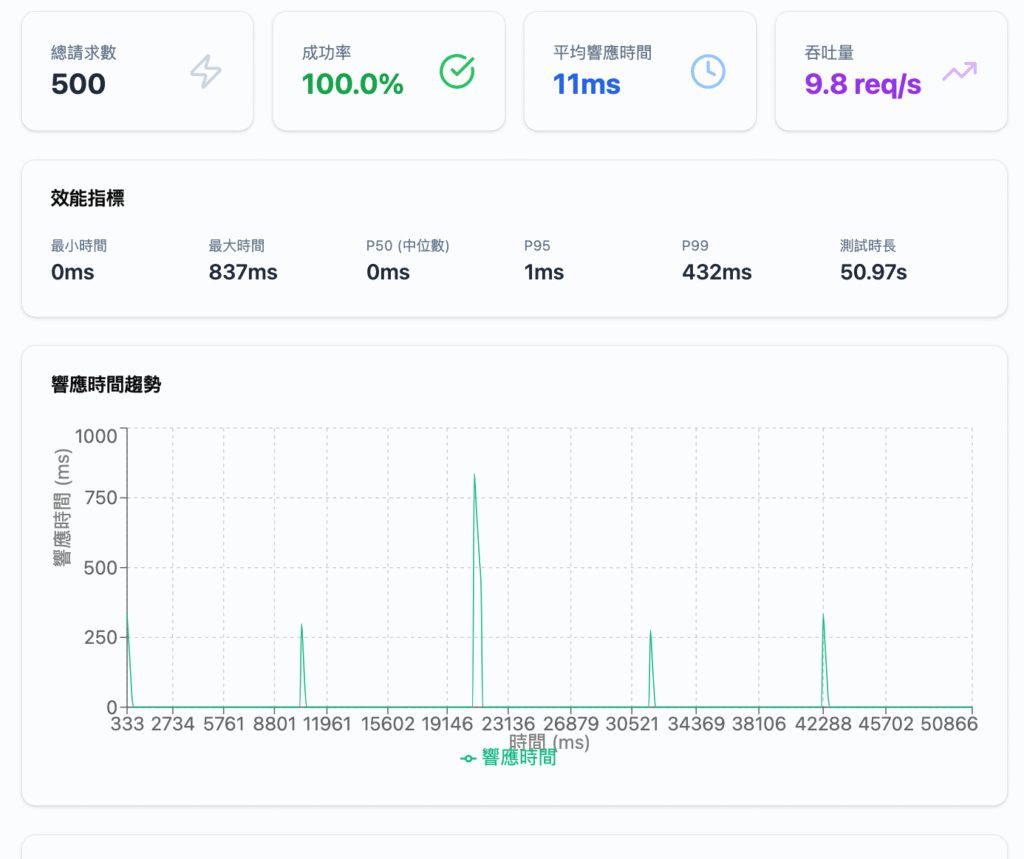Screen dimensions: 1024x859
Task: Click the tallest spike peak near 837ms in chart
Action: pyautogui.click(x=474, y=476)
